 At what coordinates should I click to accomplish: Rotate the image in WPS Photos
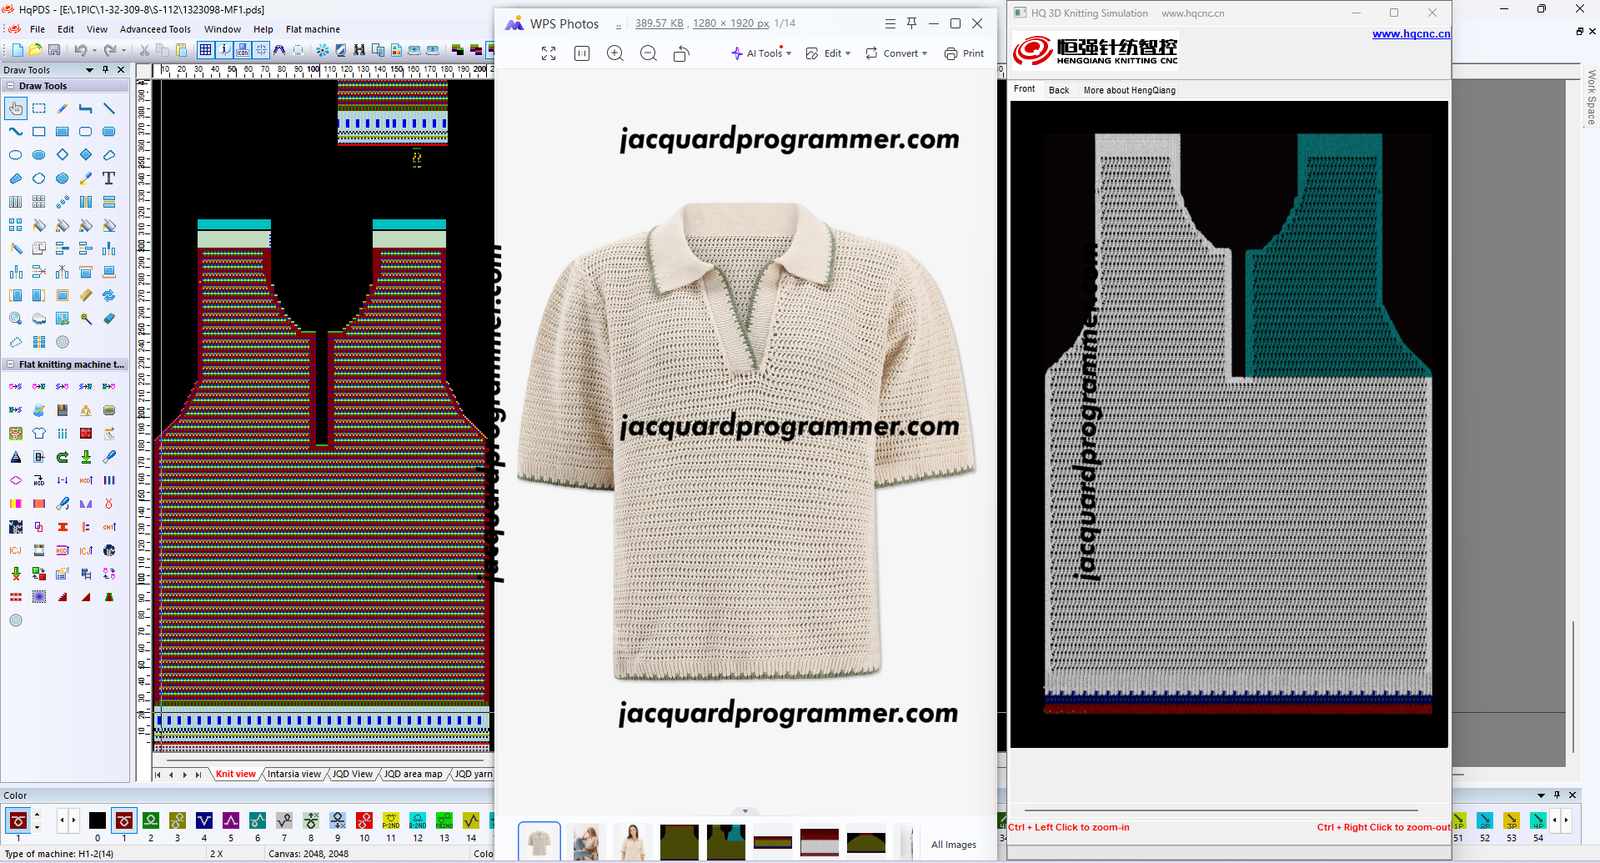click(681, 53)
